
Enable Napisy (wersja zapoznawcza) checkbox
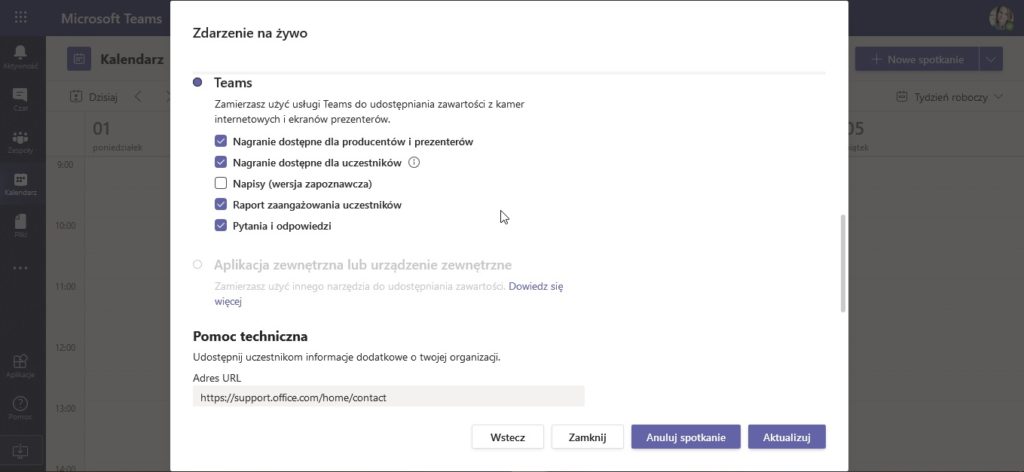tap(221, 183)
